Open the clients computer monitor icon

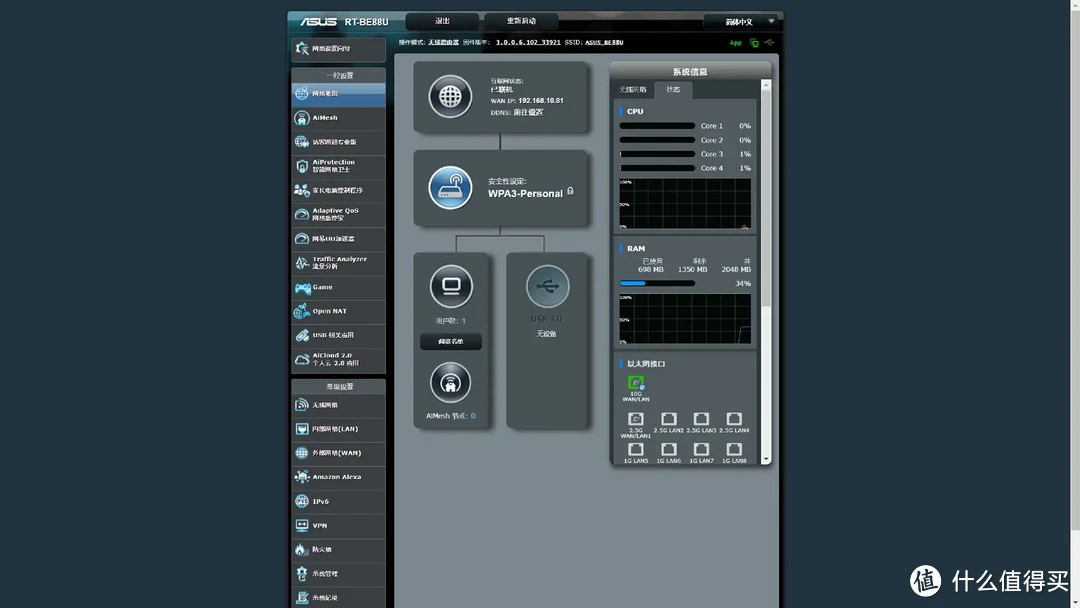[x=451, y=286]
